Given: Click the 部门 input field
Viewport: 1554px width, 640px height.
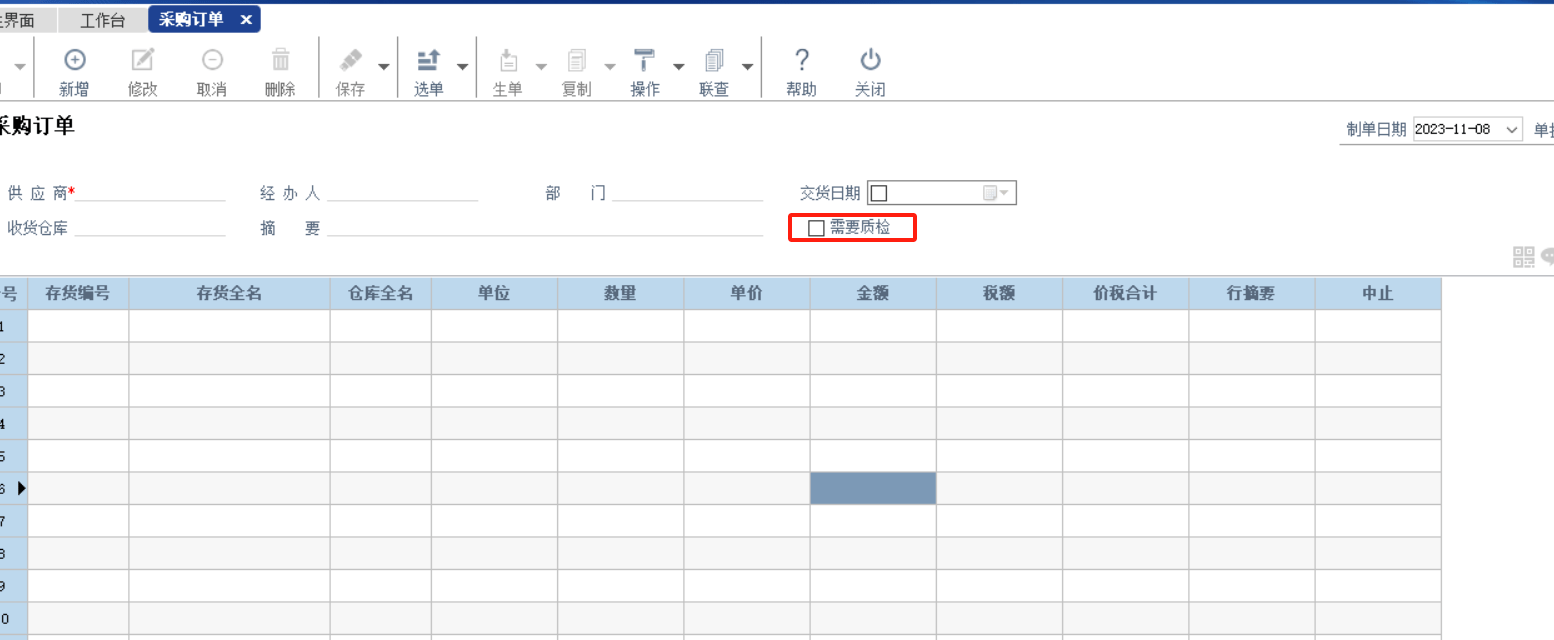Looking at the screenshot, I should pyautogui.click(x=688, y=192).
